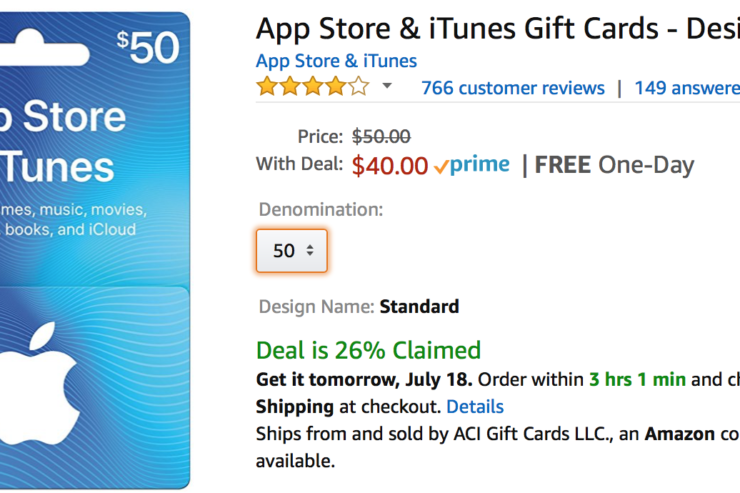Click the FREE One-Day shipping text

[x=614, y=165]
